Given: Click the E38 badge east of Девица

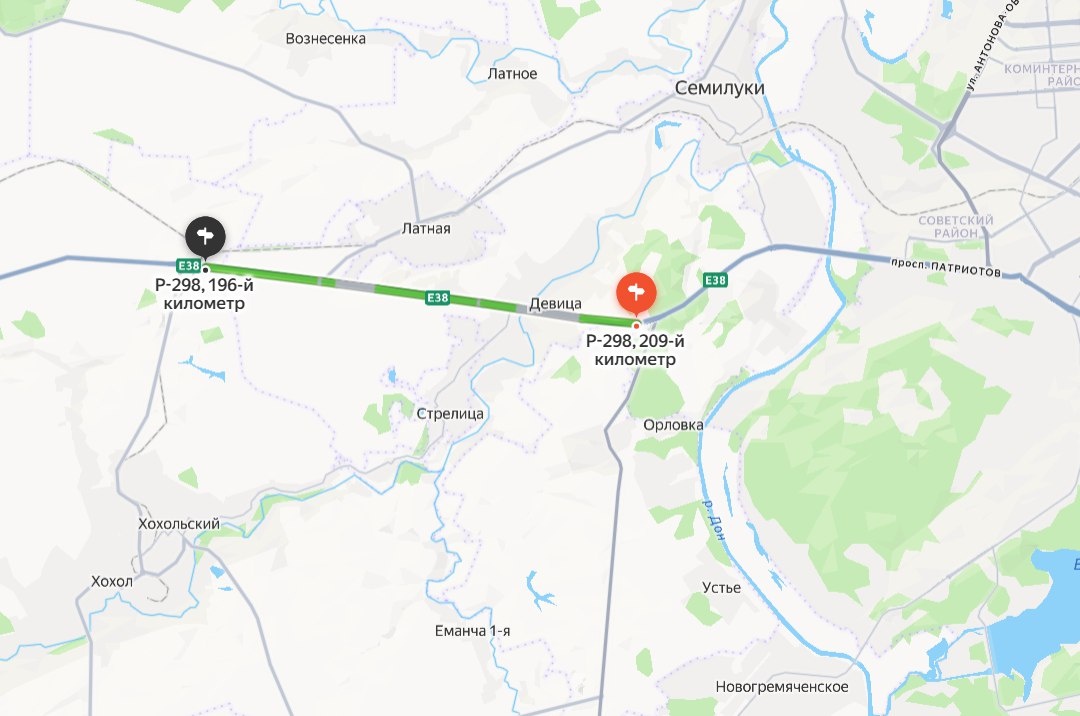Looking at the screenshot, I should click(x=716, y=280).
